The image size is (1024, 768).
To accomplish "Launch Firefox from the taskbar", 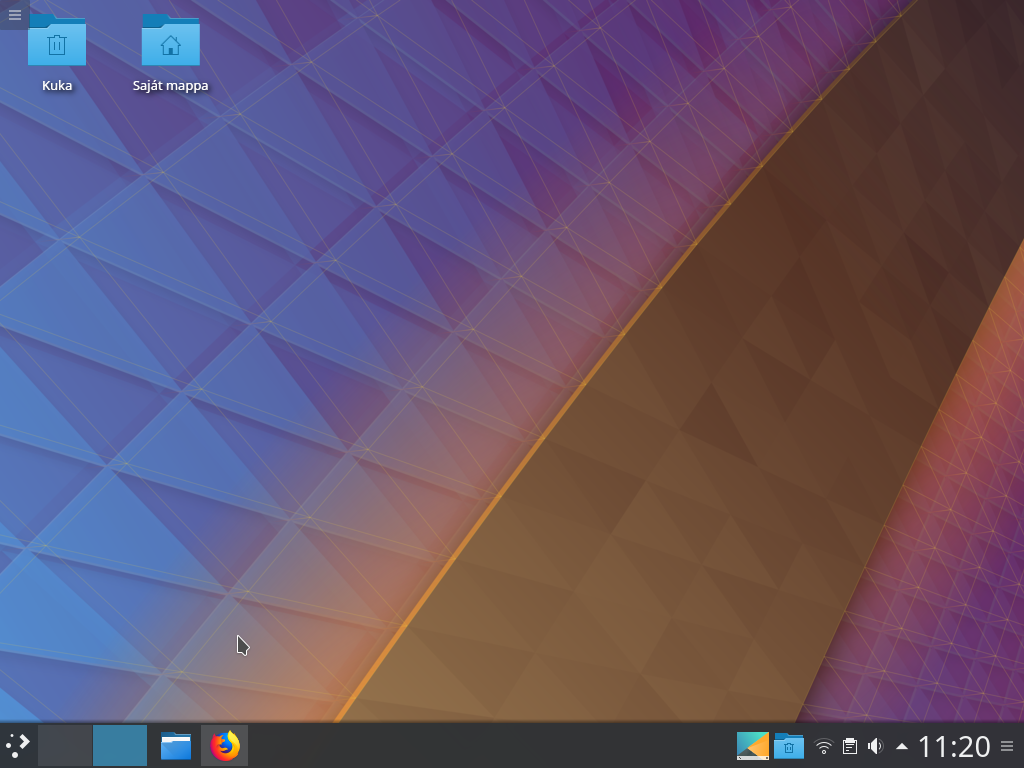I will pos(225,745).
